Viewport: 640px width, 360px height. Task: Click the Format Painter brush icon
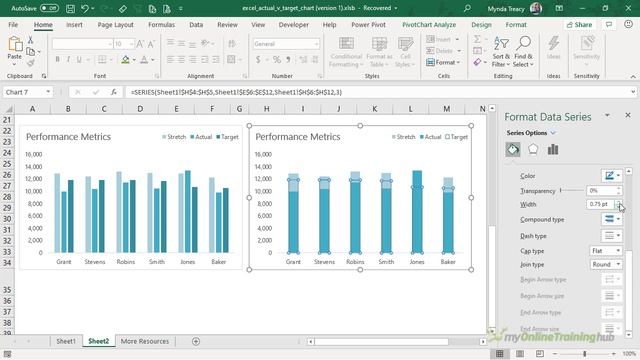click(30, 63)
